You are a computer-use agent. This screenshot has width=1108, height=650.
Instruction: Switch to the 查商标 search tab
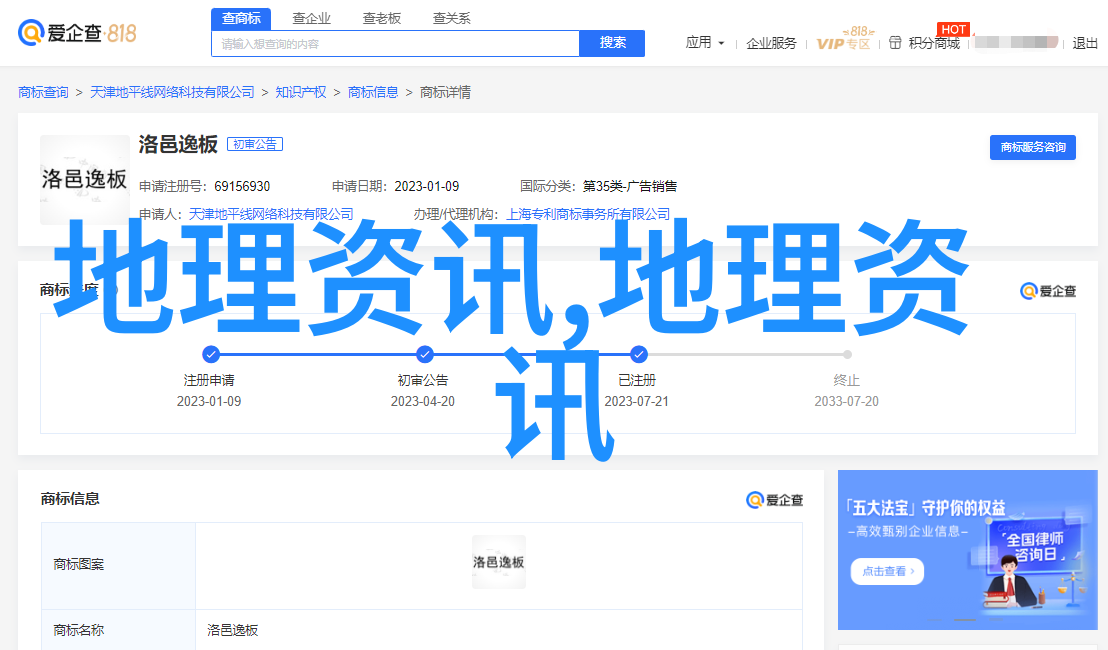coord(241,18)
